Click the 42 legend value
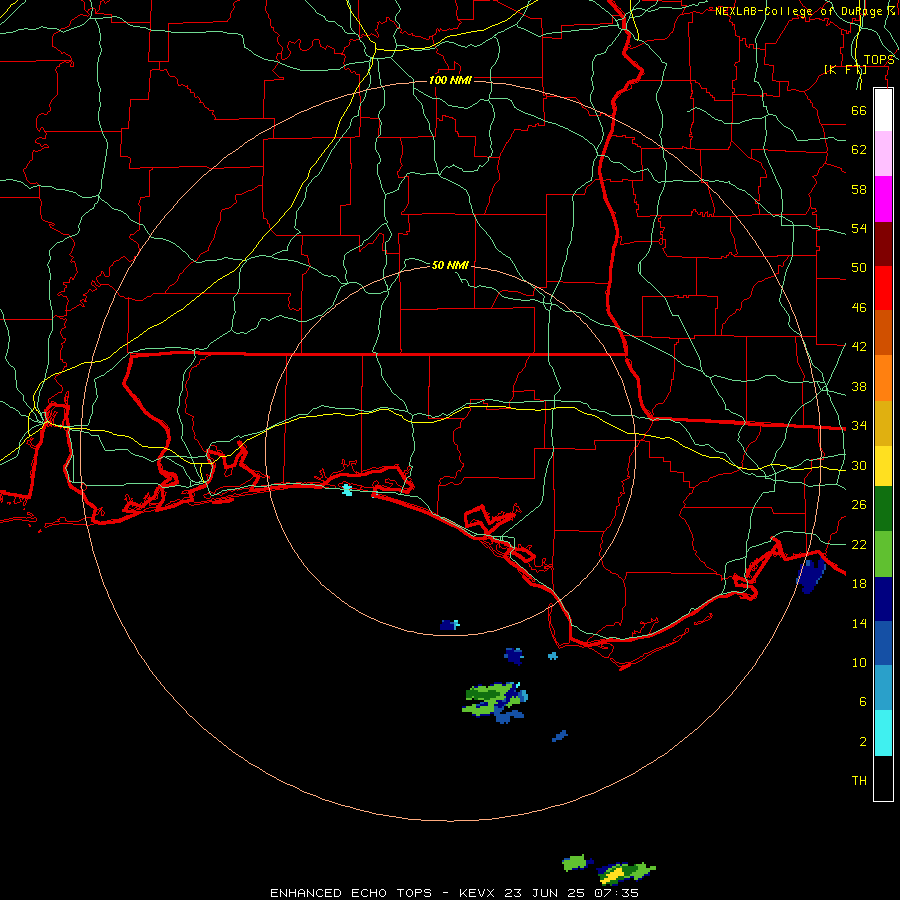 (859, 346)
